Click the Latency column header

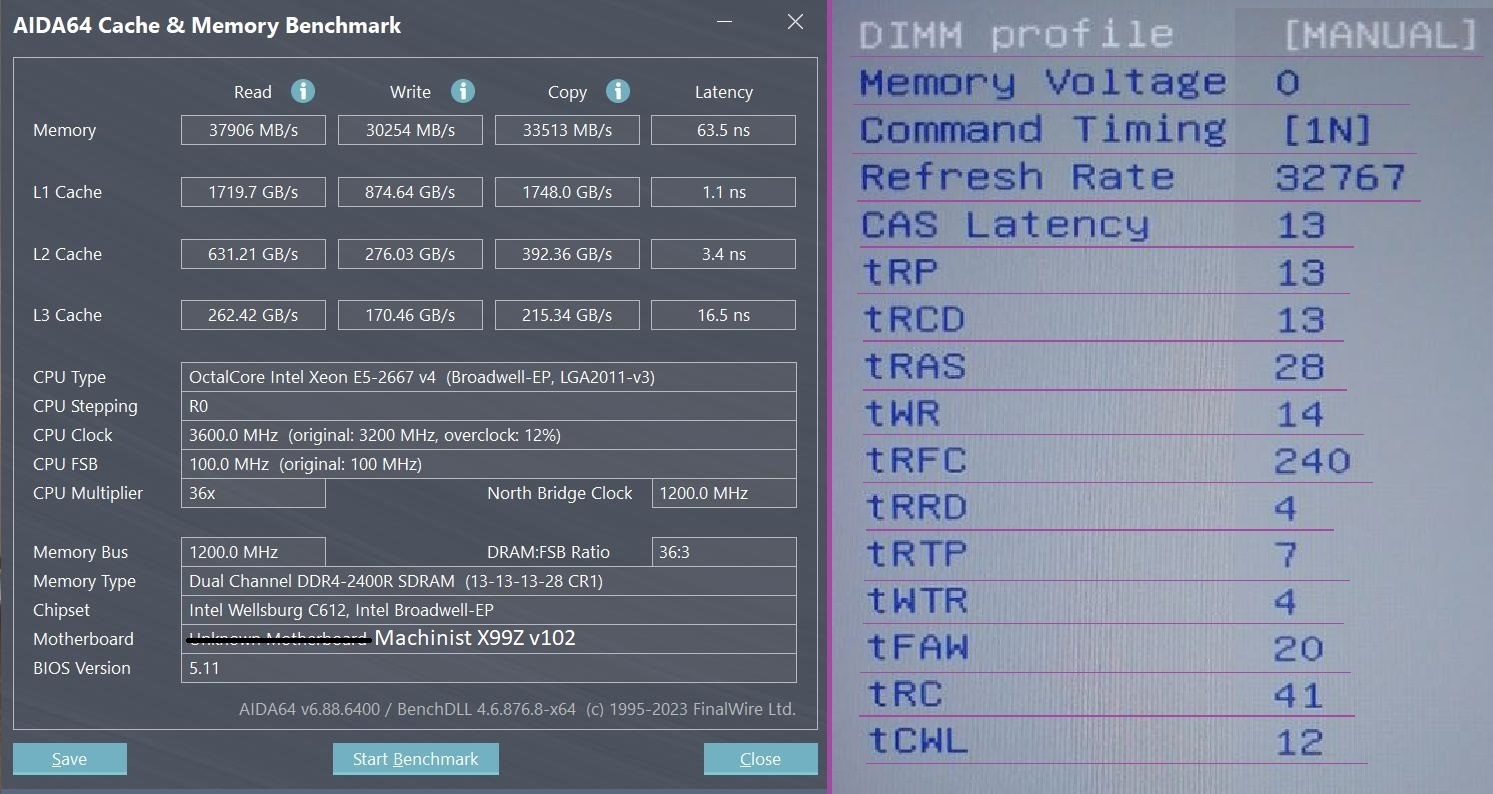724,92
